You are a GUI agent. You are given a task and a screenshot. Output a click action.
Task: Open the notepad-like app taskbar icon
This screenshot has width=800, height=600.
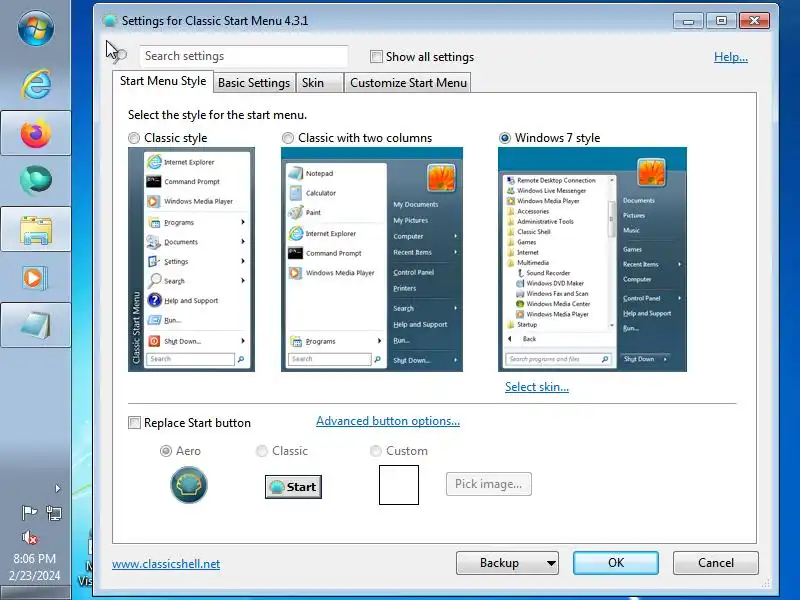coord(36,325)
